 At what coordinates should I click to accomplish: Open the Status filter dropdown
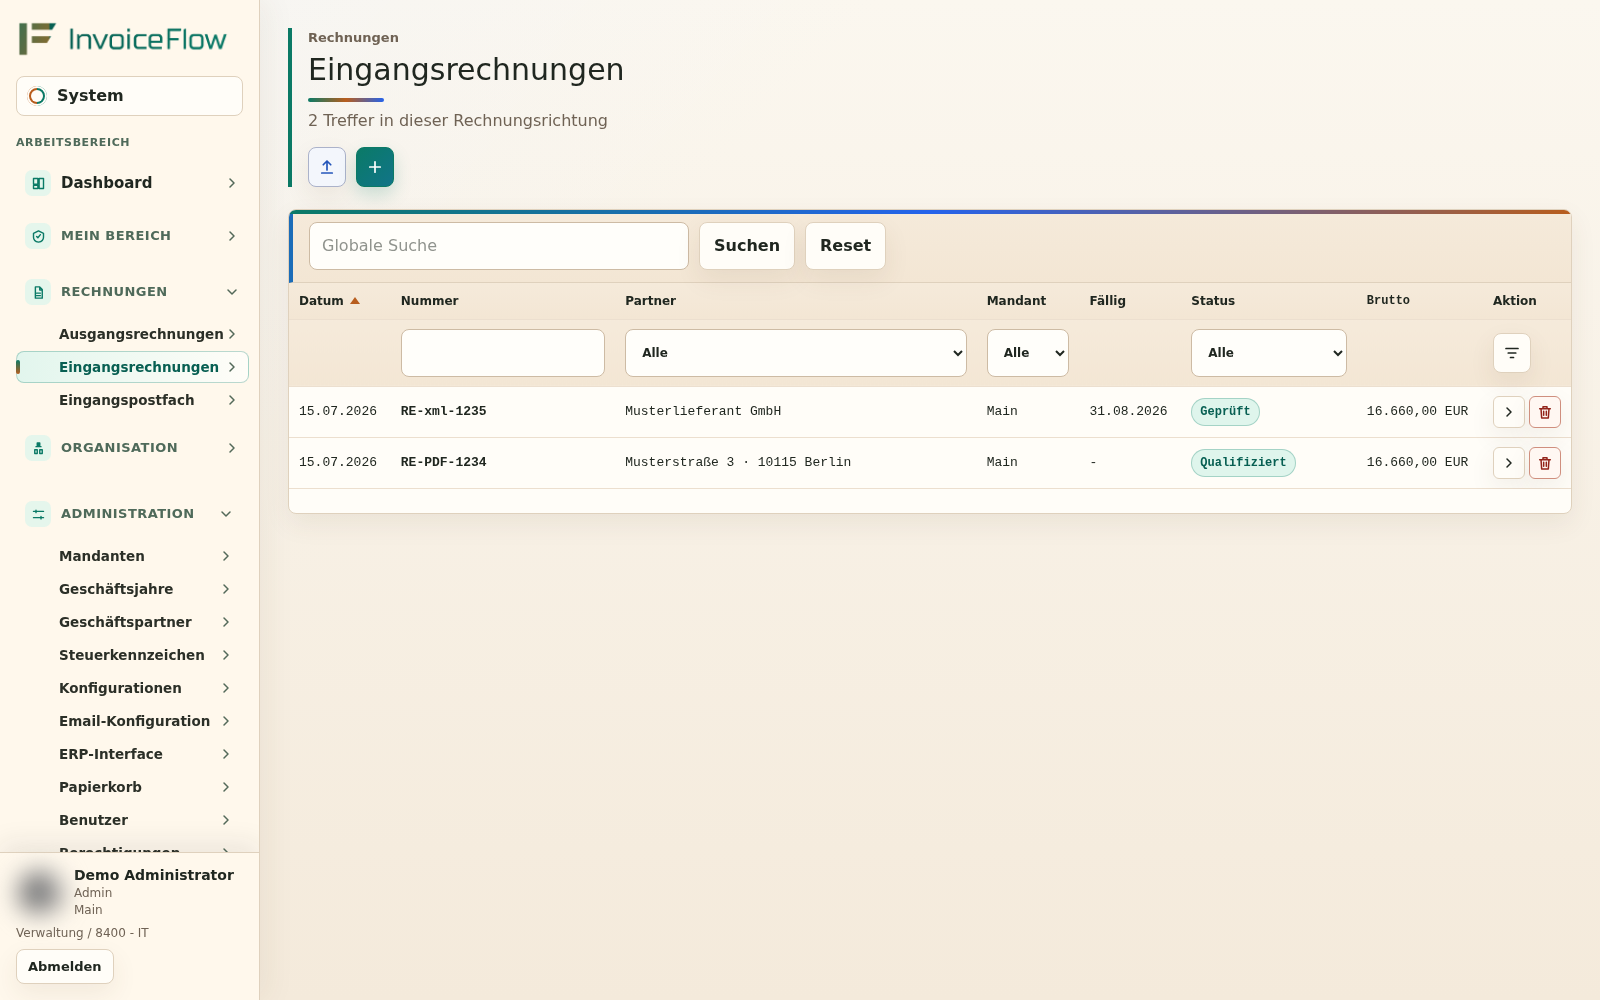point(1268,353)
